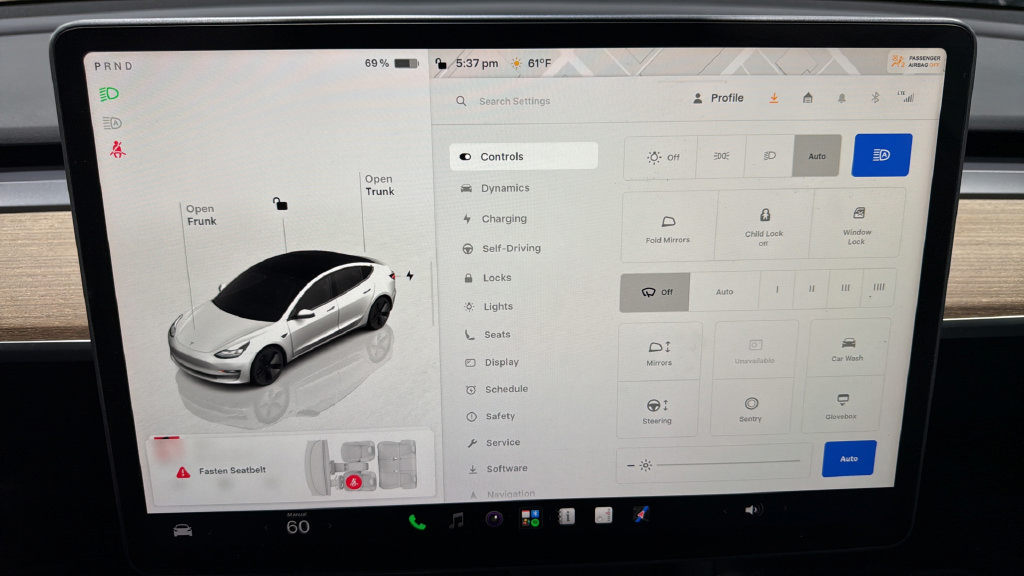Open the Camera app

(x=494, y=519)
